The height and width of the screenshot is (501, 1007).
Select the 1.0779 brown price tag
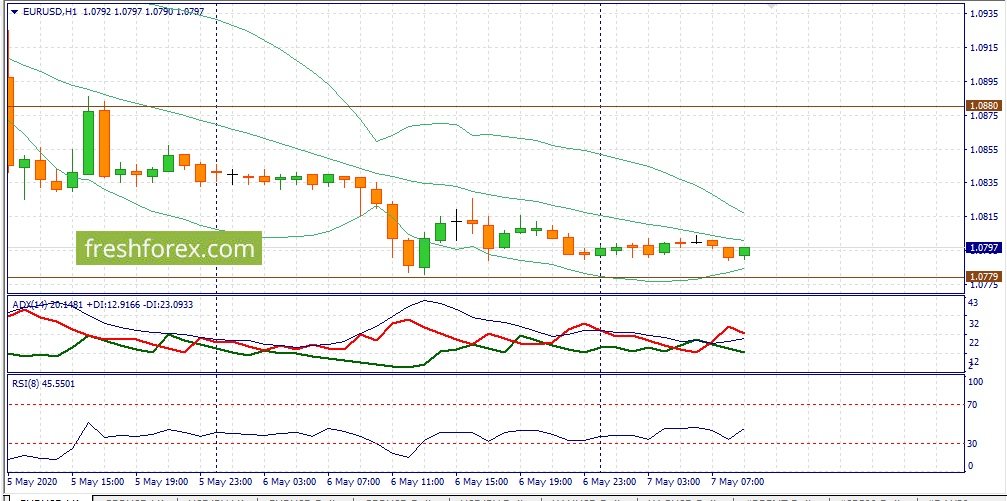(x=984, y=277)
